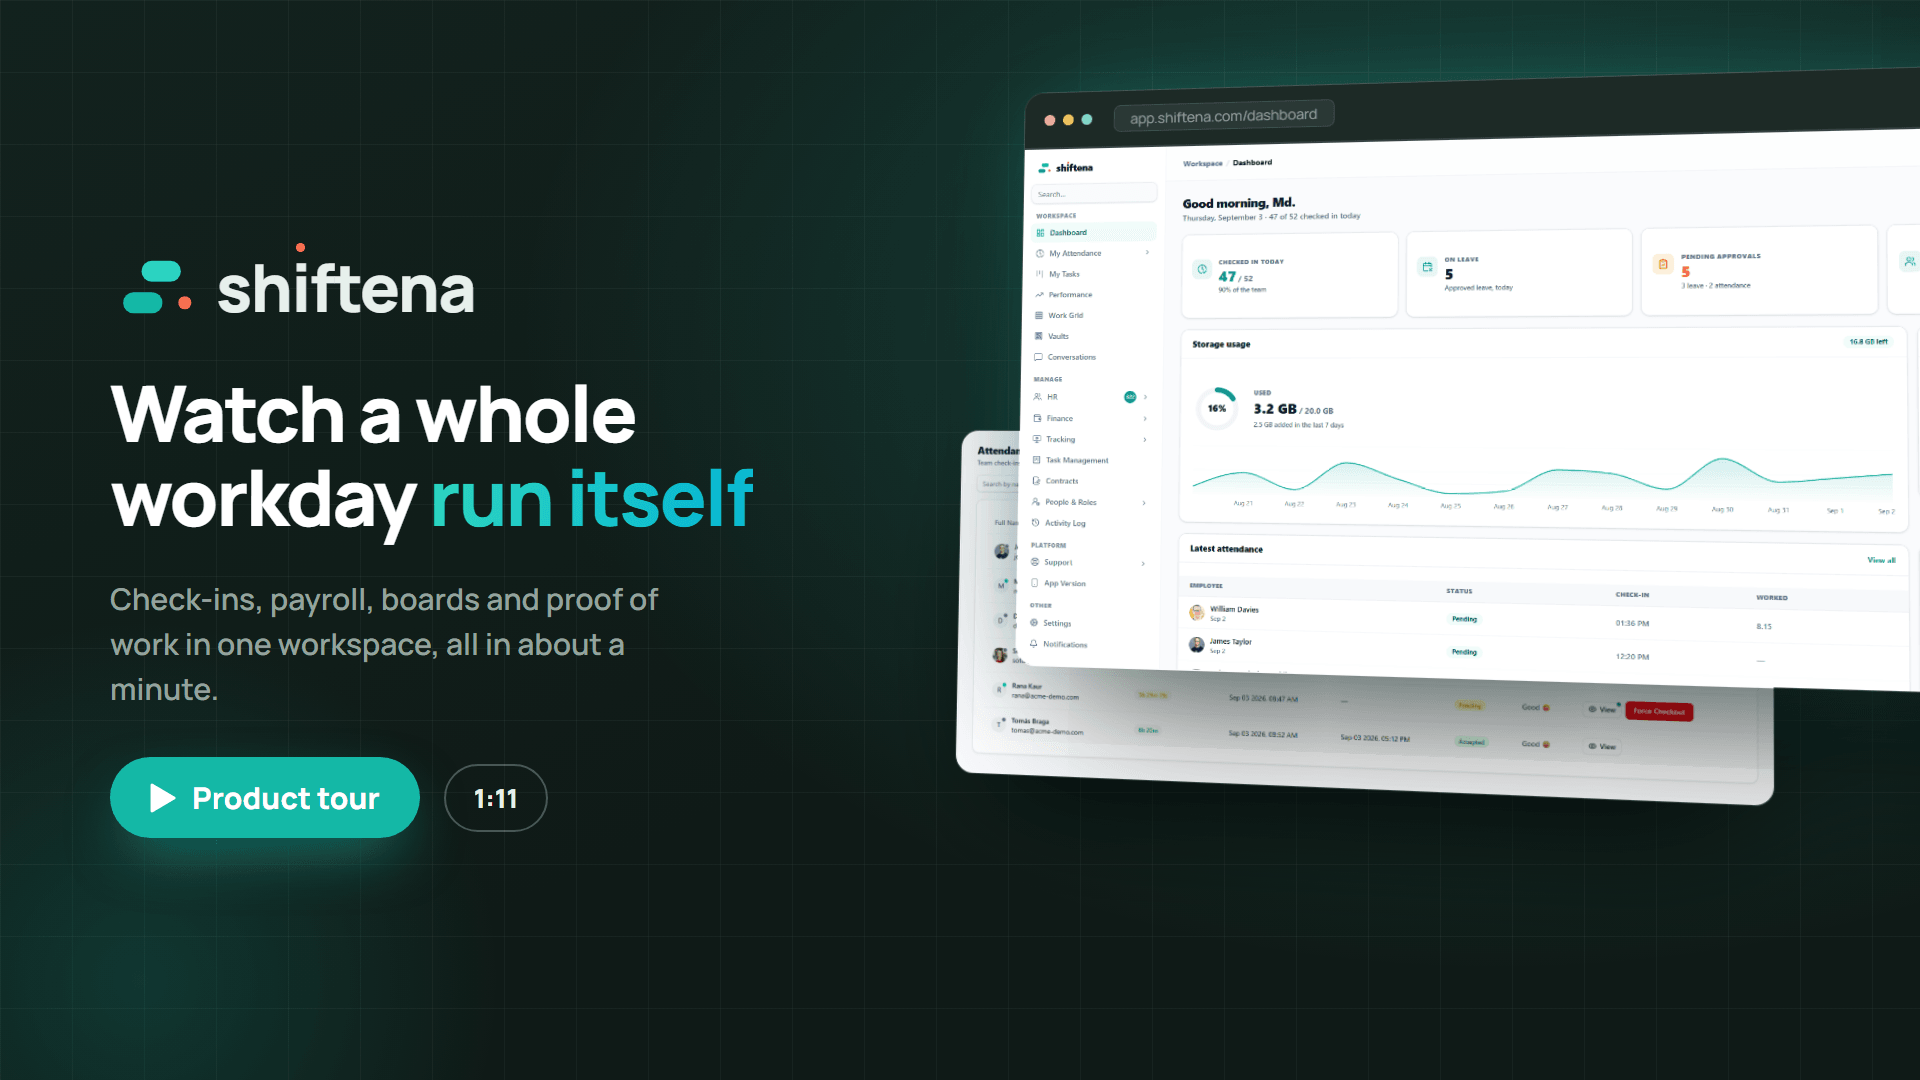Click the Tracking monitor icon
The height and width of the screenshot is (1080, 1920).
coord(1037,439)
